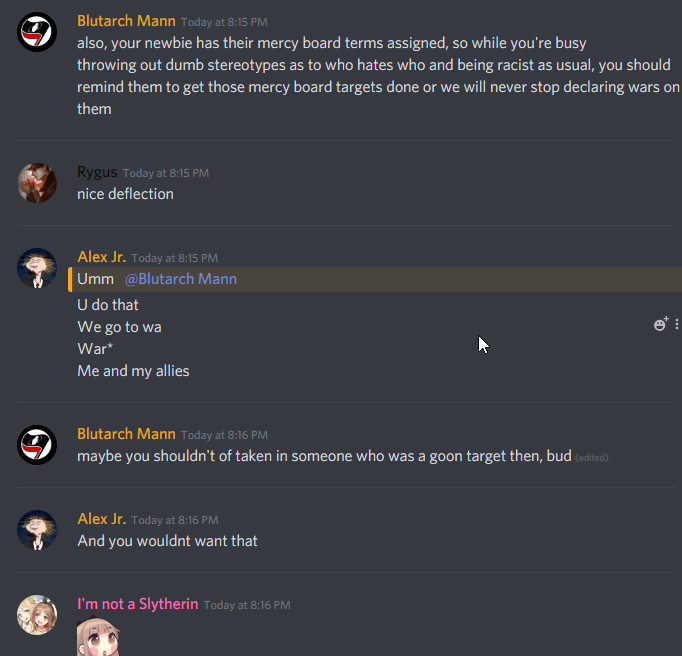This screenshot has height=656, width=682.
Task: Click Alex Jr.'s avatar on the 8:16 message
Action: [37, 530]
